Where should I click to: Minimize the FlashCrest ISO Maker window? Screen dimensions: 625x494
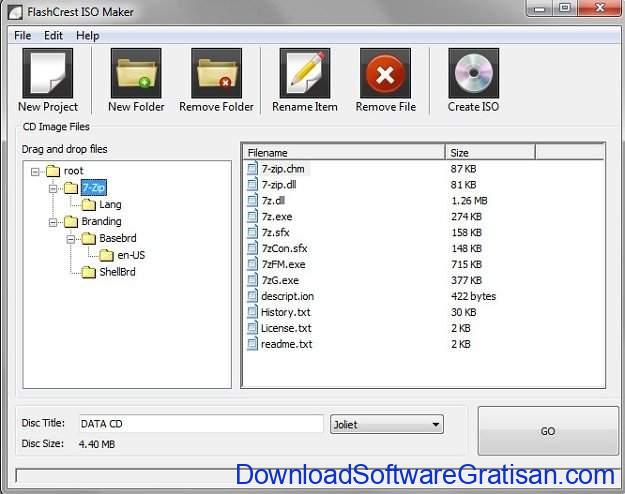(539, 8)
